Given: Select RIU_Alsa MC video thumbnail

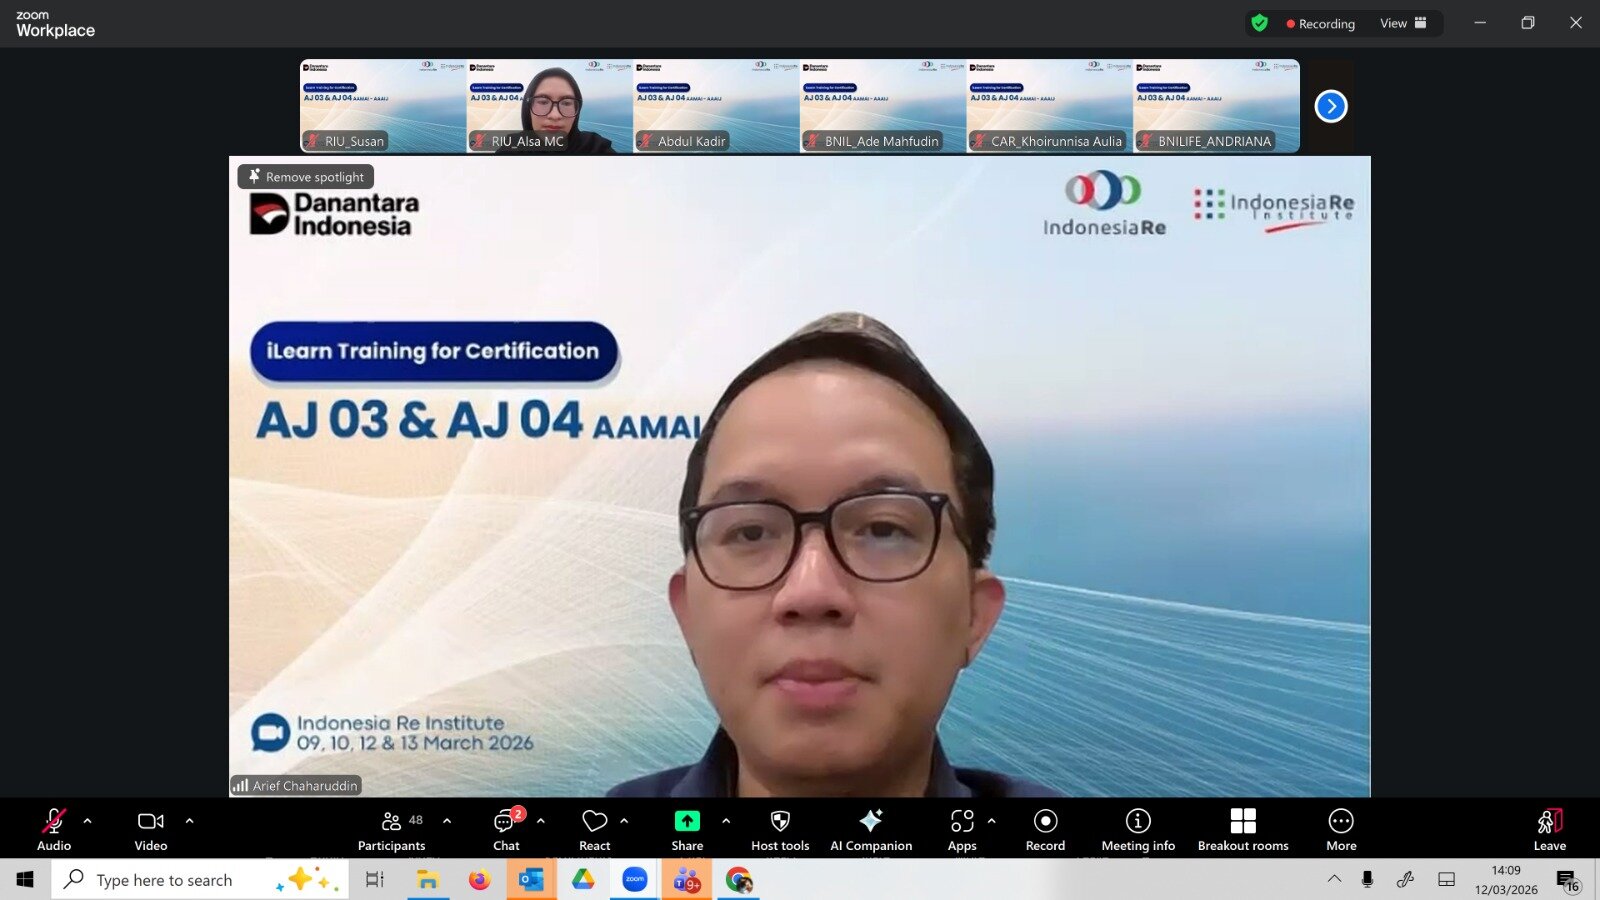Looking at the screenshot, I should click(549, 106).
